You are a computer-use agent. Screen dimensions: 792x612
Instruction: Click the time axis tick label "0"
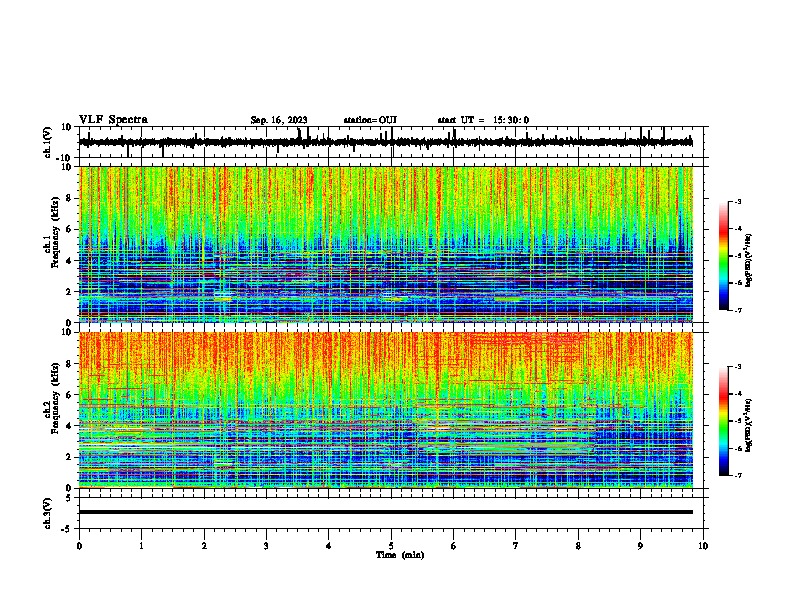[x=79, y=546]
